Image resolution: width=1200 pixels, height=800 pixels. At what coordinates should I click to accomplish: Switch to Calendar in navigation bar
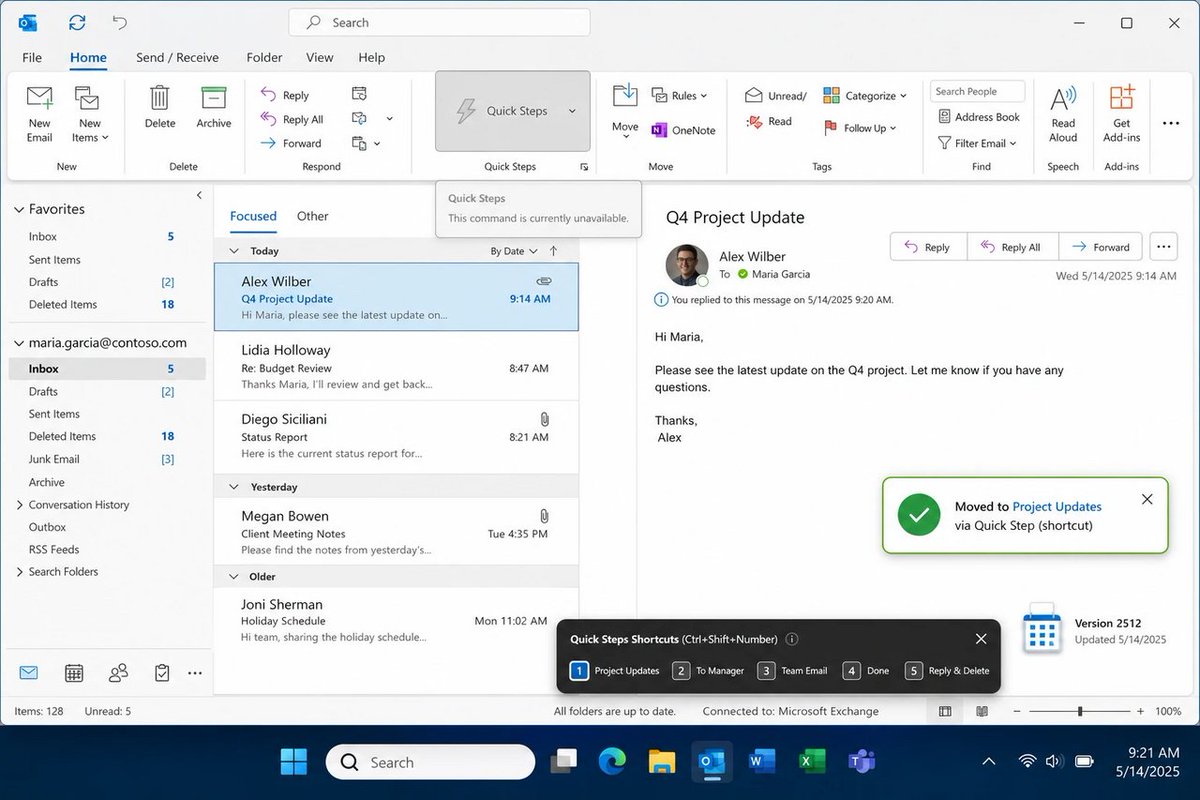pyautogui.click(x=73, y=673)
